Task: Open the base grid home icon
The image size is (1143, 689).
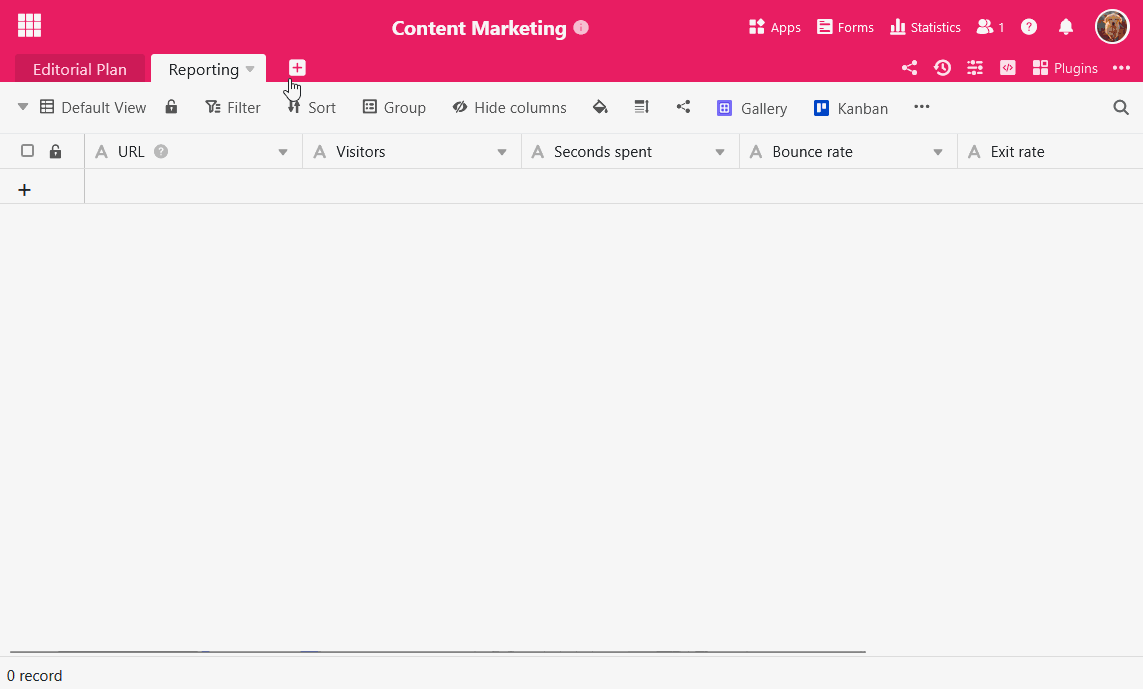Action: [x=29, y=26]
